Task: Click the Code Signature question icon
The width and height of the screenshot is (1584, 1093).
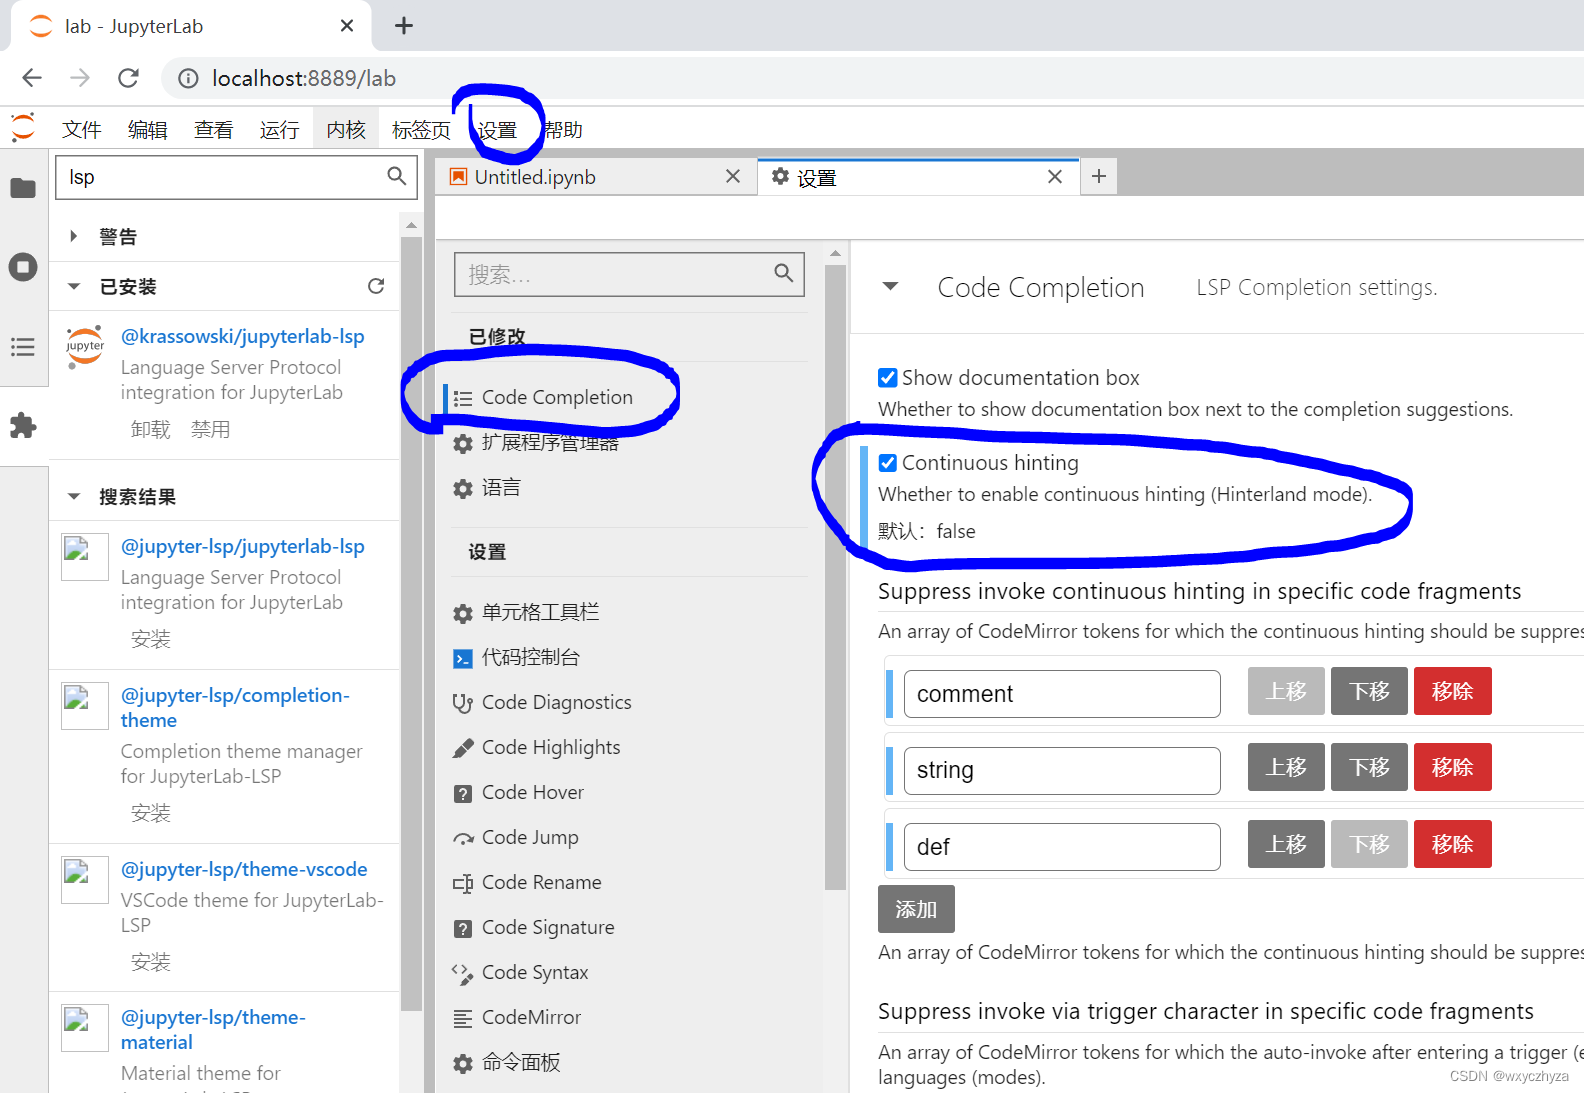Action: (462, 928)
